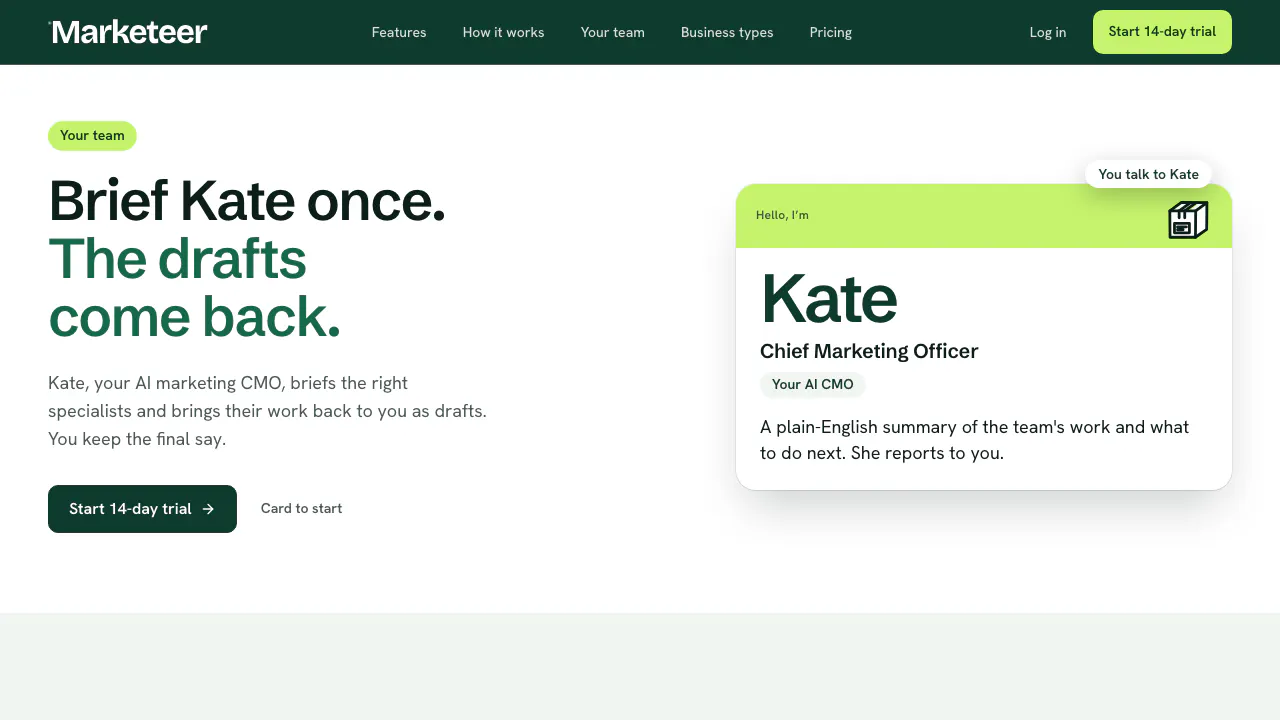Screen dimensions: 1280x720
Task: Open the Pricing page
Action: (x=831, y=32)
